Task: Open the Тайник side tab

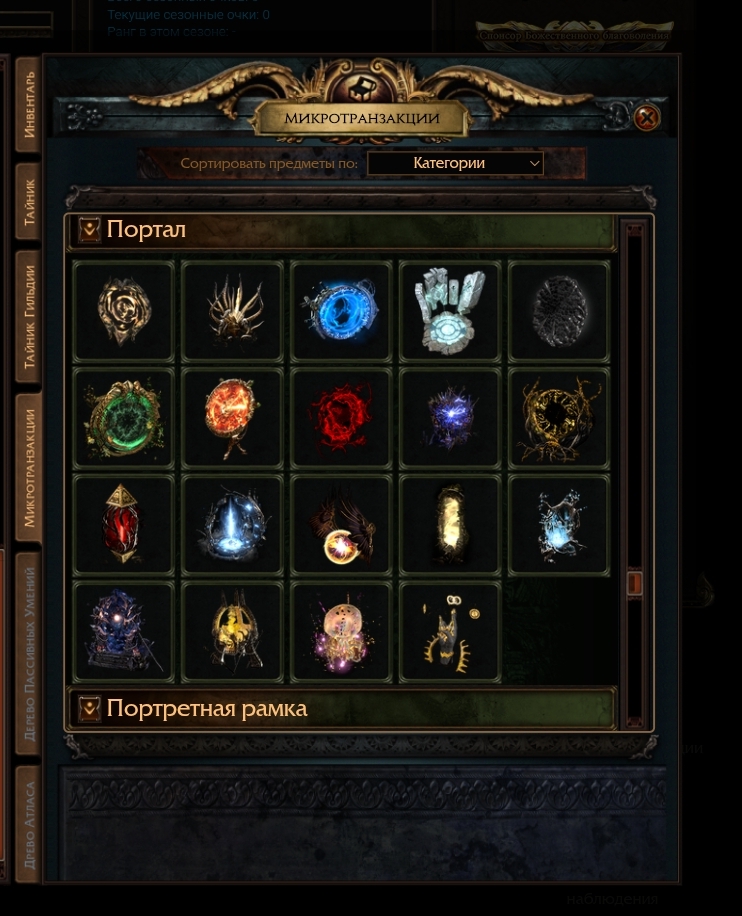Action: click(x=29, y=202)
